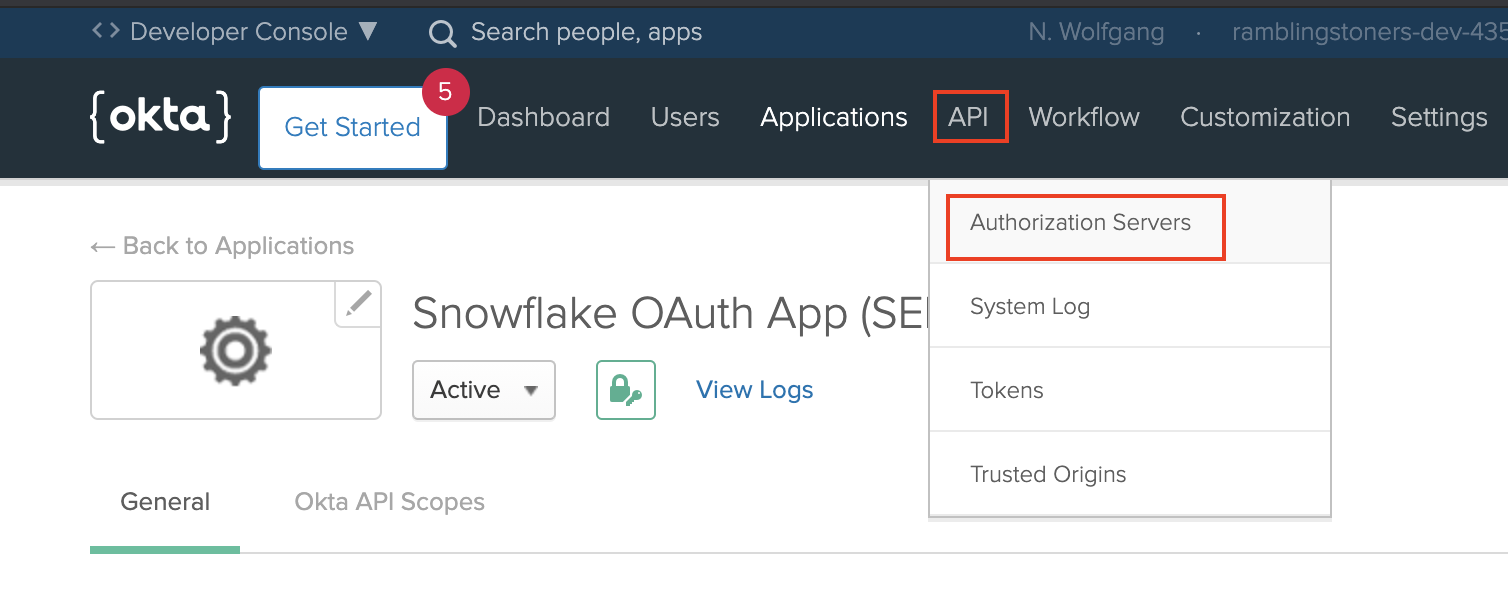The image size is (1508, 606).
Task: Click the Search people, apps input field
Action: click(x=588, y=31)
